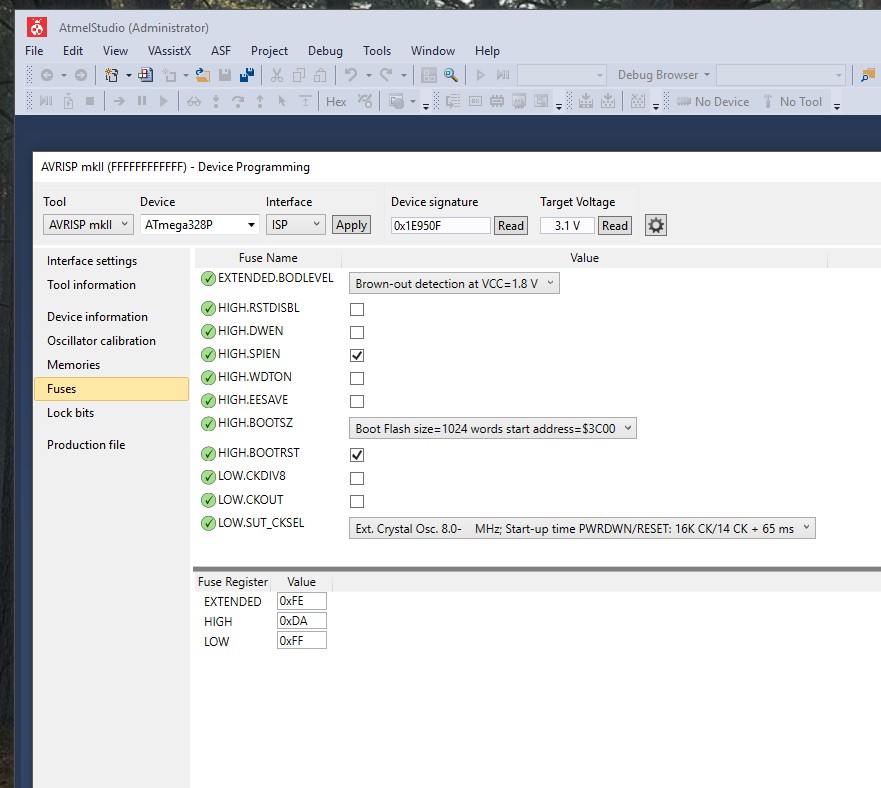
Task: Open the Device information page
Action: pyautogui.click(x=97, y=316)
